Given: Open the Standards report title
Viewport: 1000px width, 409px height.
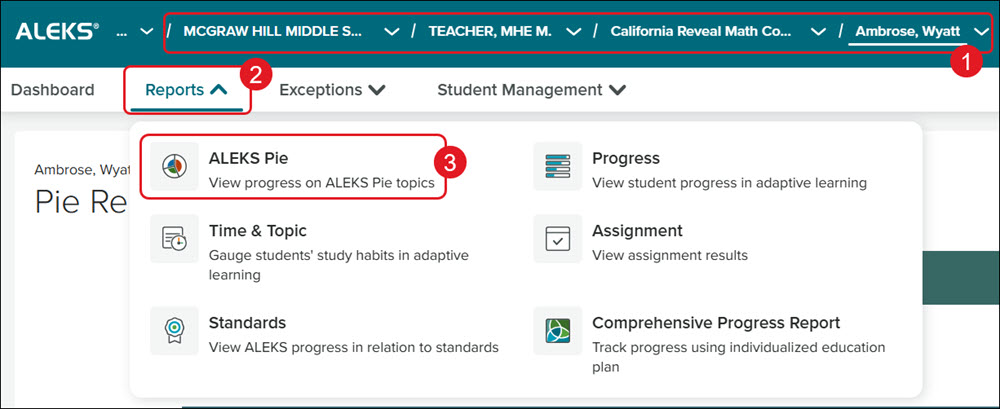Looking at the screenshot, I should pyautogui.click(x=247, y=322).
